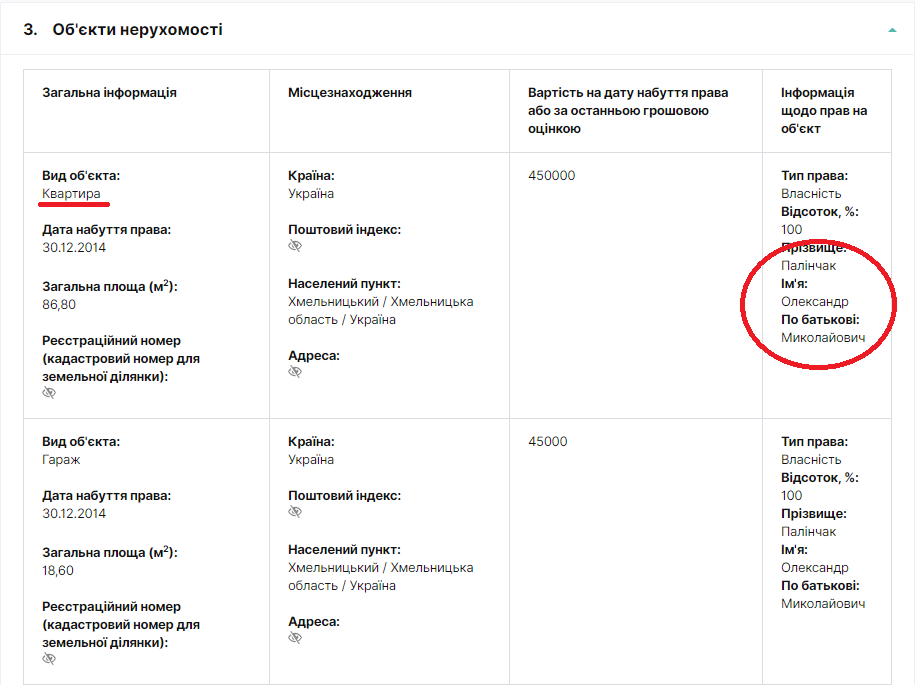Click the Загальна інформація column header
Viewport: 915px width, 685px height.
point(109,93)
